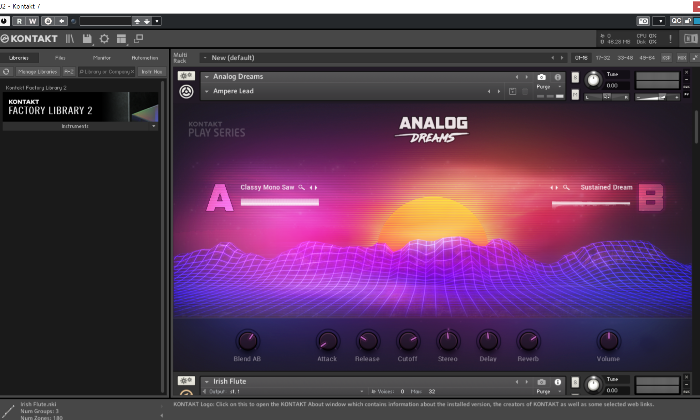The image size is (700, 420).
Task: Solo the Analog Dreams instrument
Action: (x=575, y=78)
